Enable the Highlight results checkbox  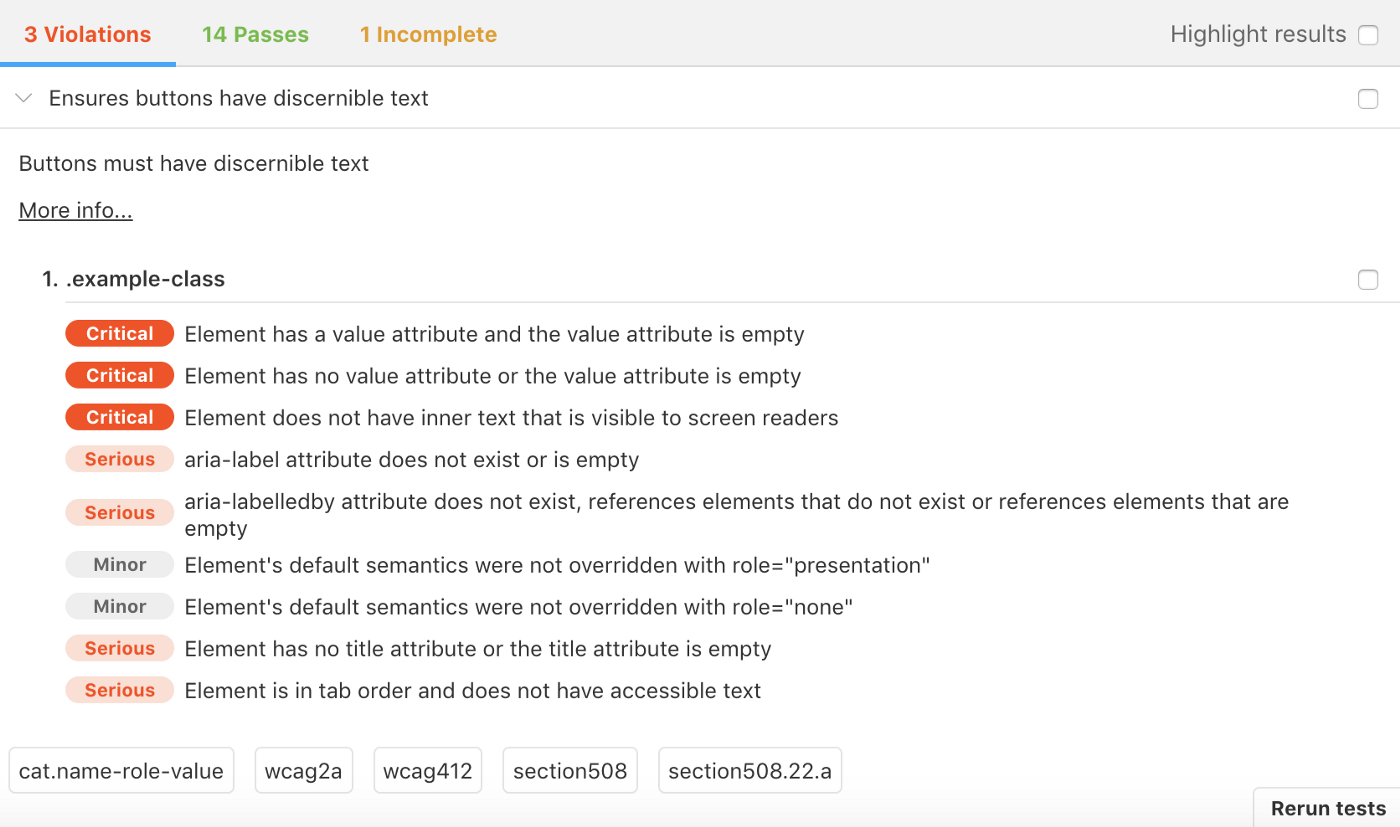click(1368, 35)
